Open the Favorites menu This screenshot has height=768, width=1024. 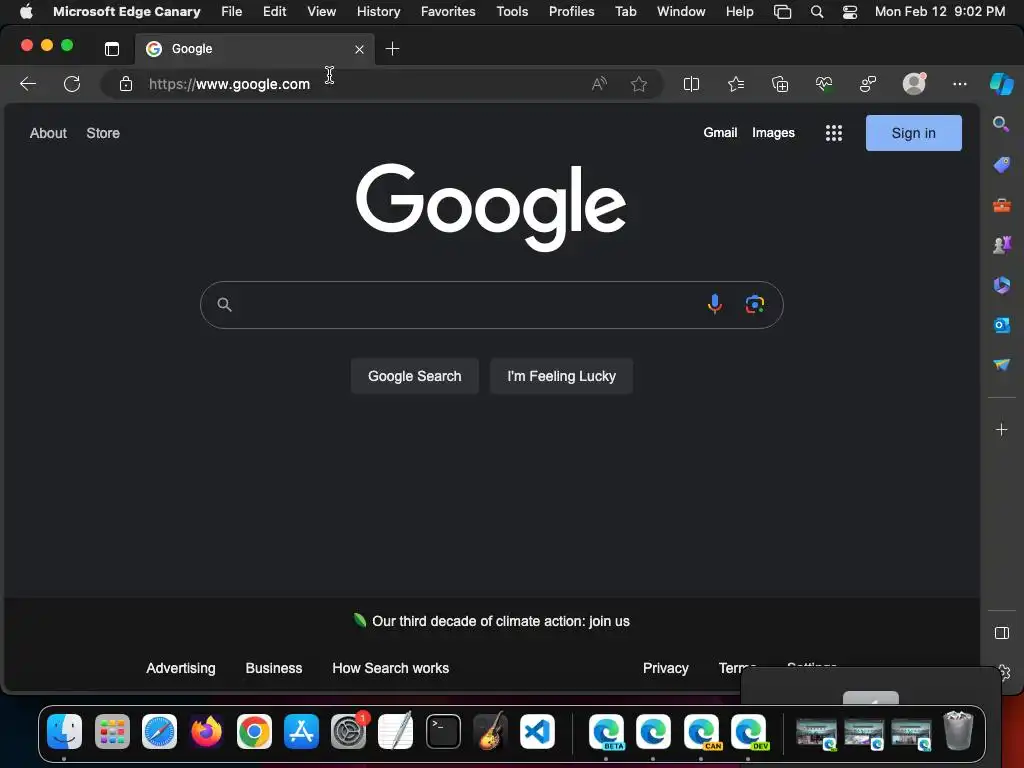point(448,11)
